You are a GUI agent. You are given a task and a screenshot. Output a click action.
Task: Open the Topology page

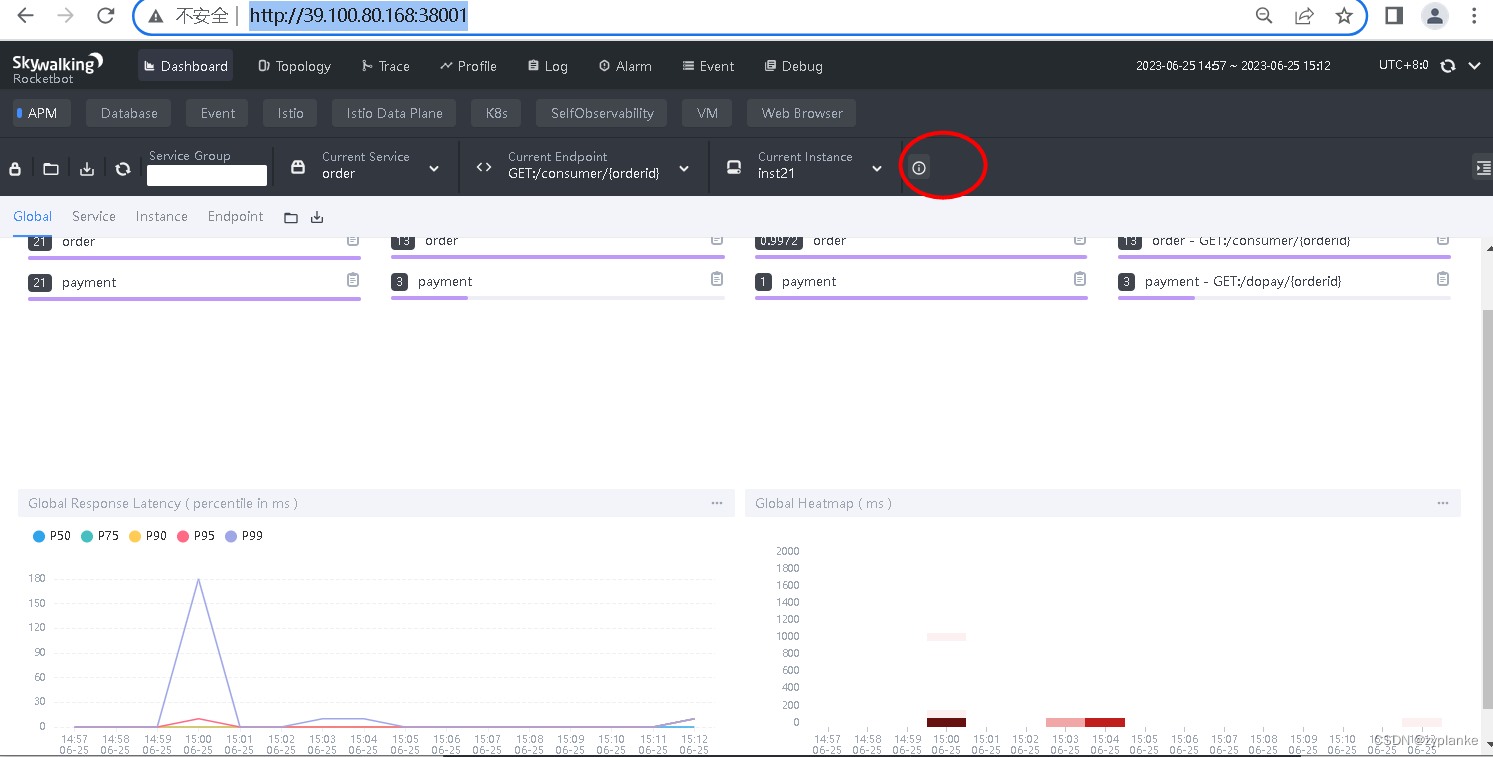click(294, 66)
